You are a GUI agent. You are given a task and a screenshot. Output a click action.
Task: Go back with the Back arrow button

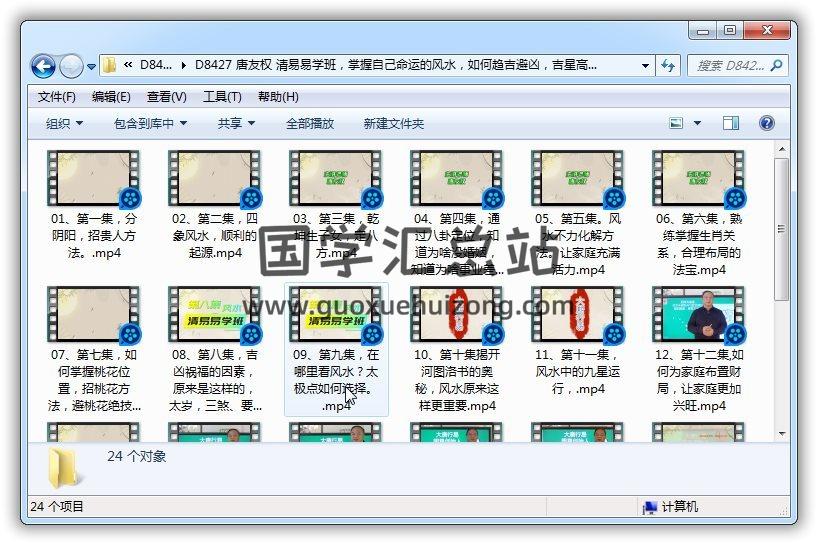(x=43, y=66)
